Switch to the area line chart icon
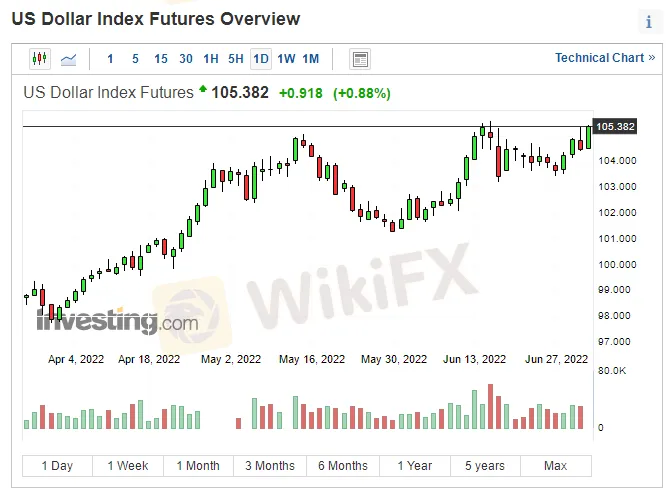 69,59
